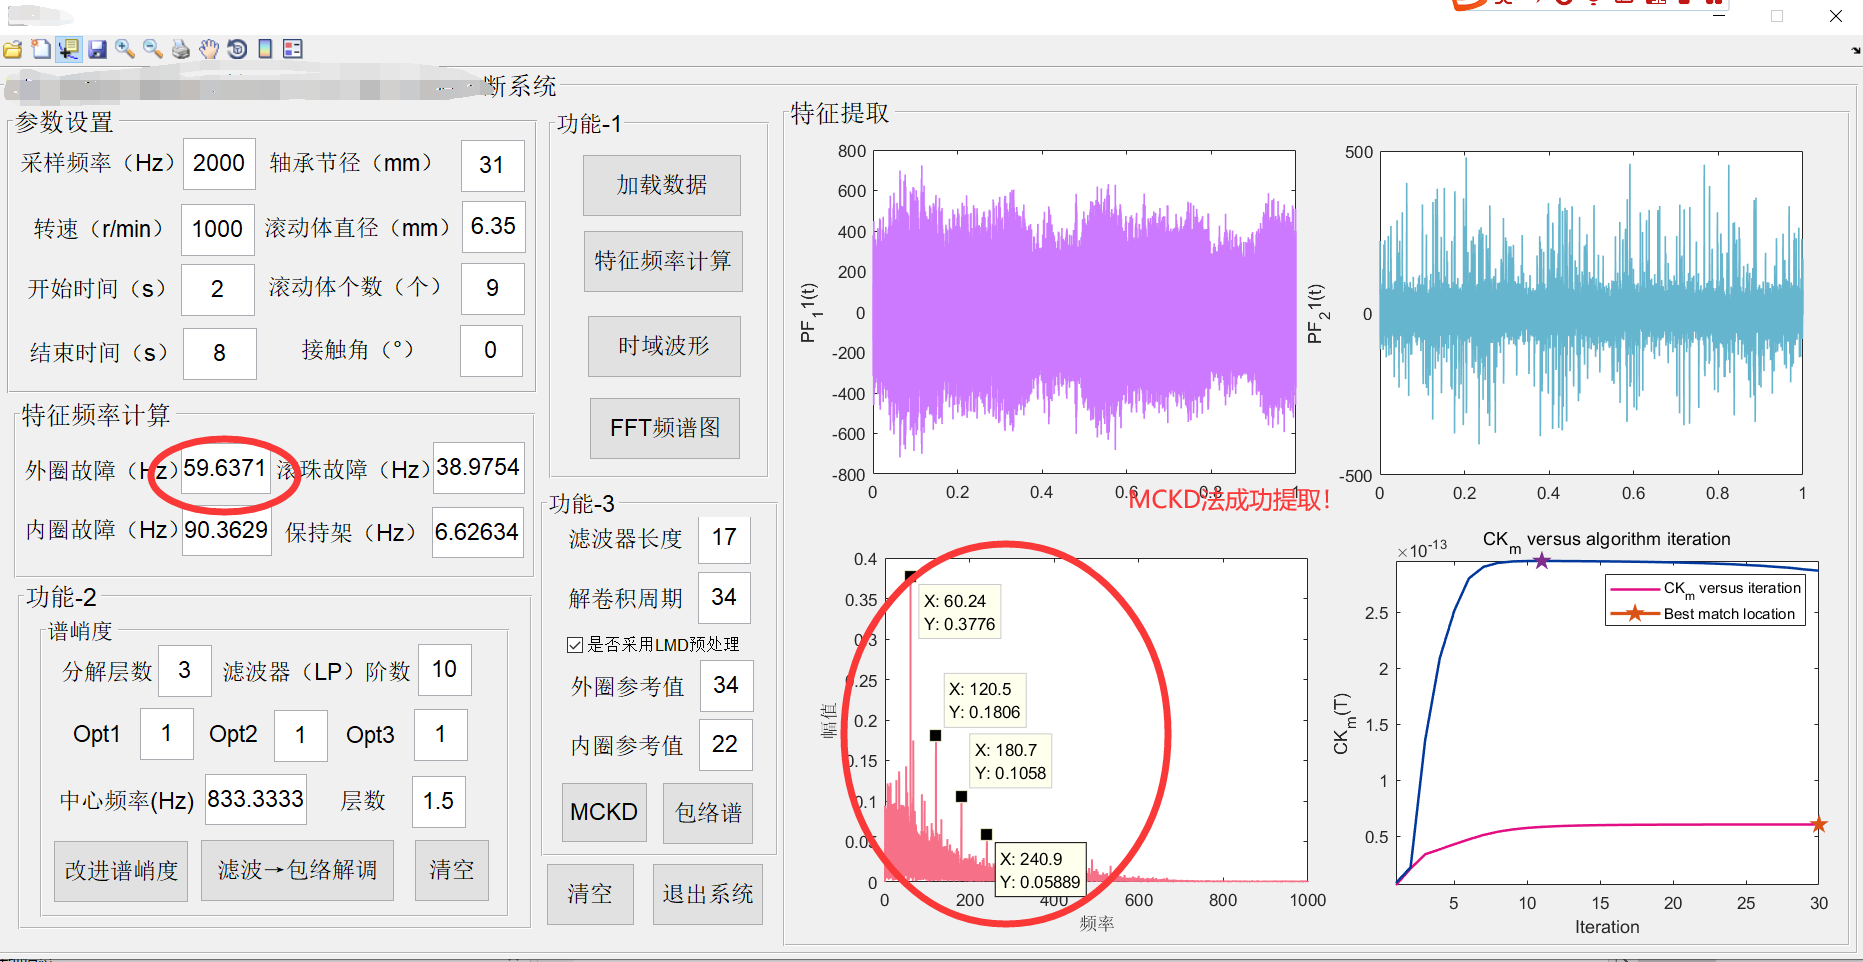Edit the 滚动体个数 field
This screenshot has height=962, width=1863.
click(x=492, y=289)
